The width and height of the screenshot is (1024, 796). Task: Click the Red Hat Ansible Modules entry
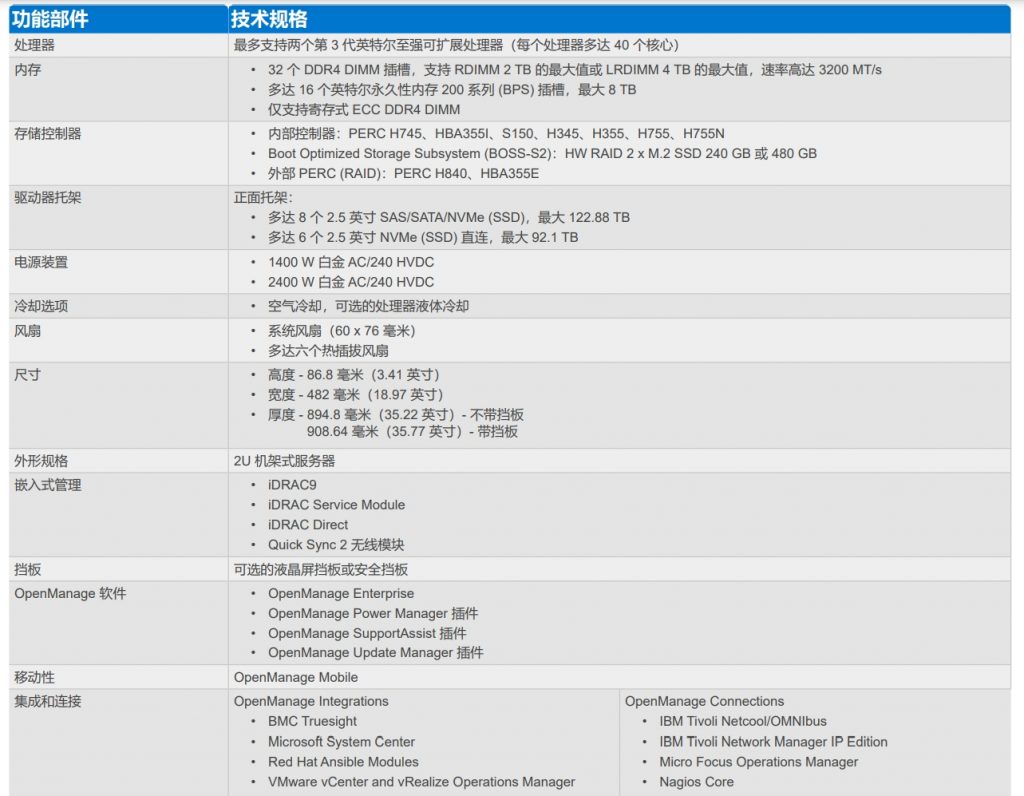pos(343,762)
